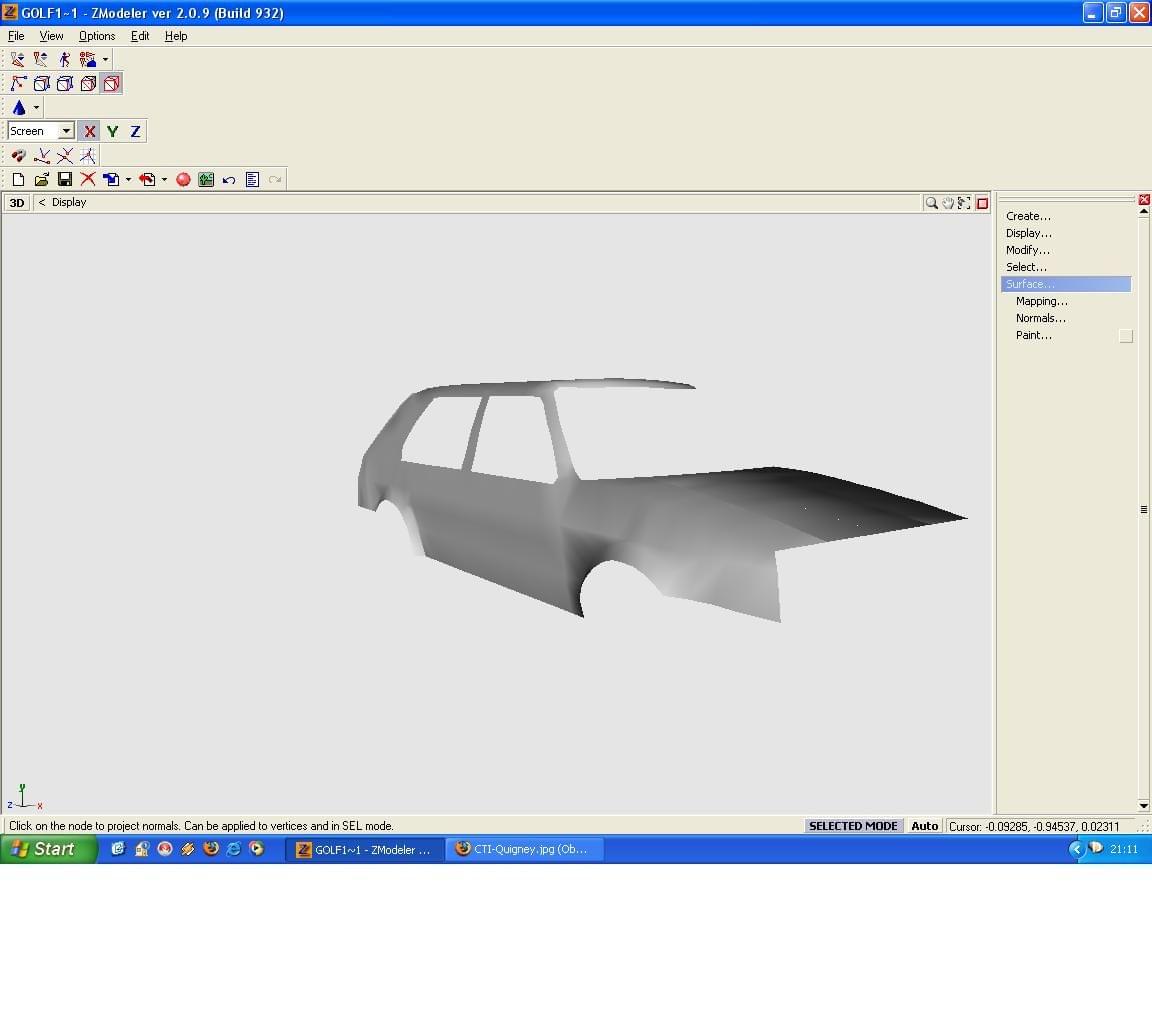The width and height of the screenshot is (1152, 1024).
Task: Open the Screen coordinate system dropdown
Action: coord(66,131)
